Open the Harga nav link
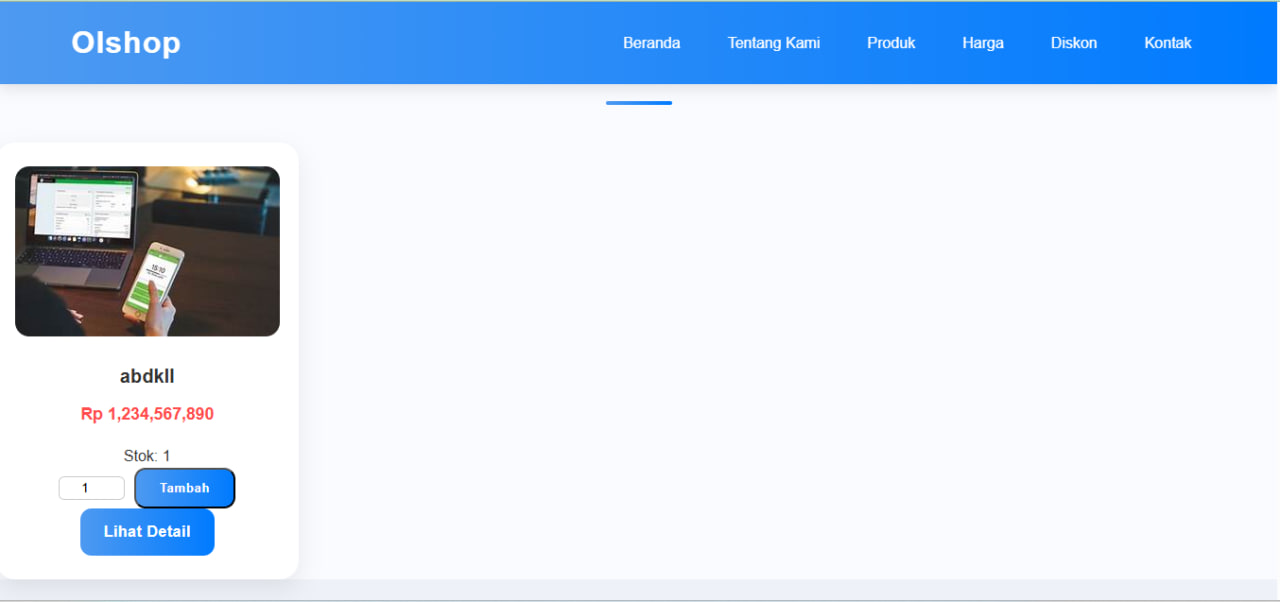Screen dimensions: 1280x602 (x=982, y=43)
